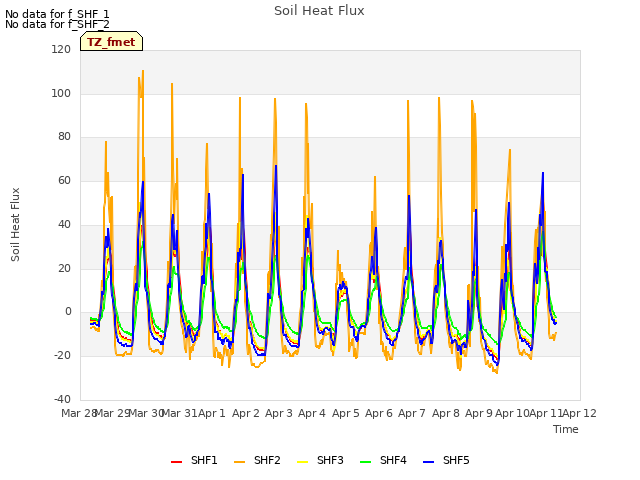Image resolution: width=640 pixels, height=480 pixels.
Task: Click the SHF4 green legend swatch
Action: [x=366, y=462]
